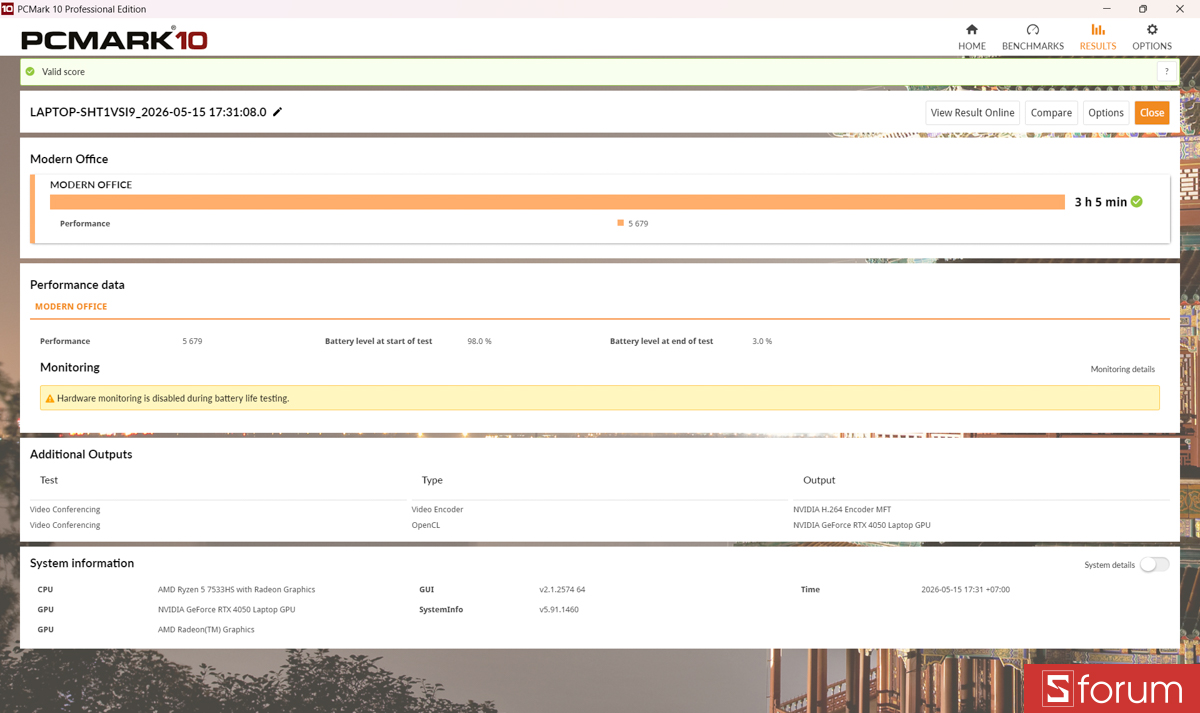Click 'AMD Ryzen 5 7533HS with Radeon Graphics'
This screenshot has width=1200, height=713.
tap(236, 589)
